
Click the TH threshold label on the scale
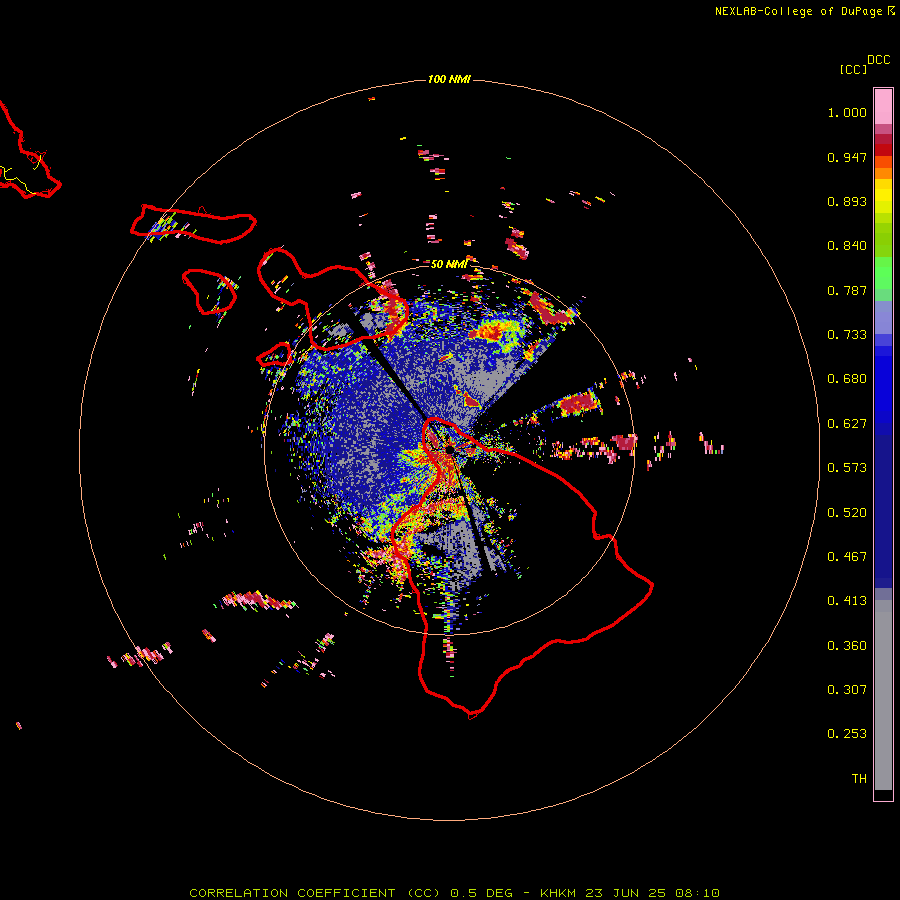click(x=859, y=779)
